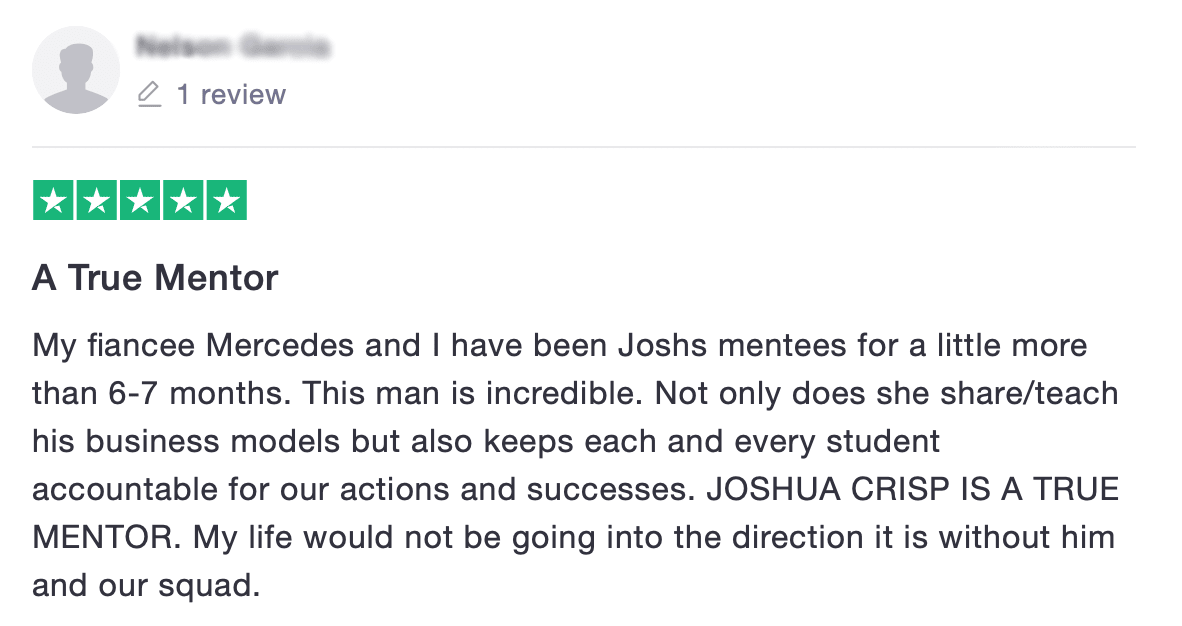The image size is (1182, 626).
Task: Click the horizontal divider under reviewer info
Action: click(583, 147)
